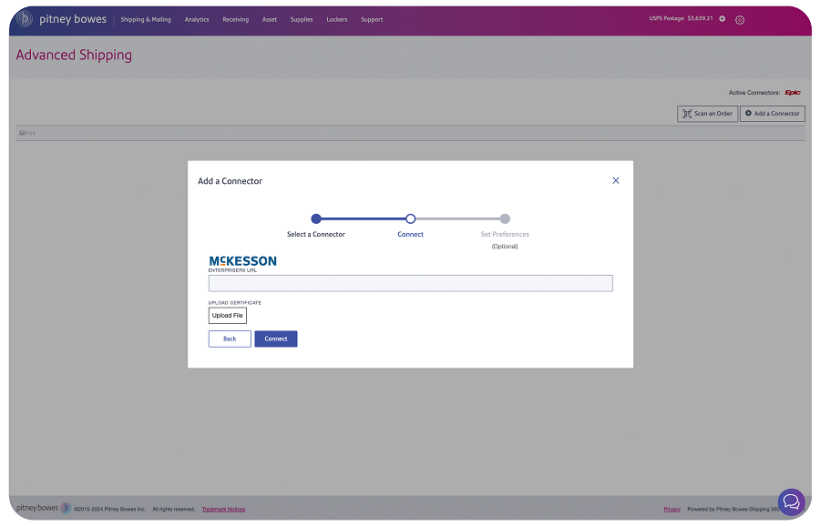Open the Shipping & Mailing menu
The width and height of the screenshot is (820, 526).
(x=146, y=20)
